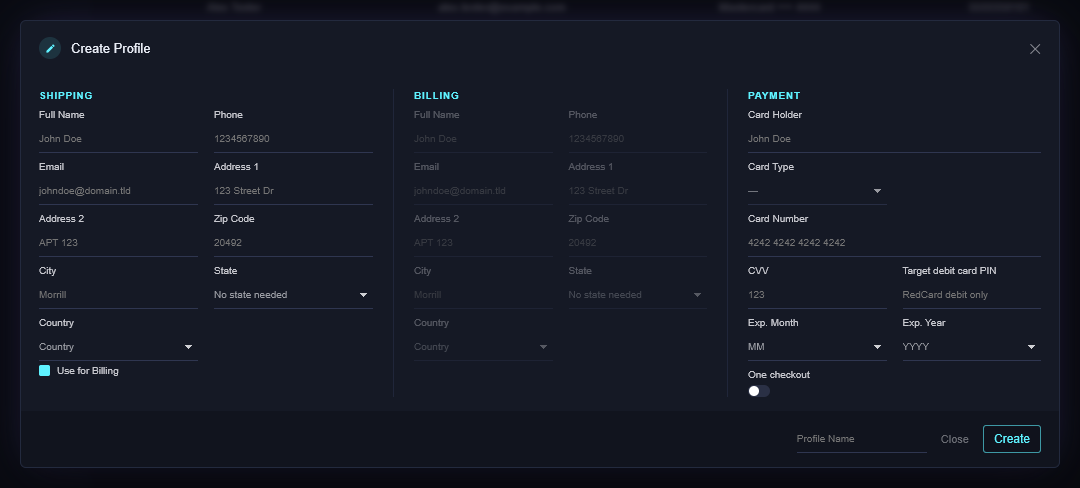Click the Billing Address 2 field

click(483, 243)
